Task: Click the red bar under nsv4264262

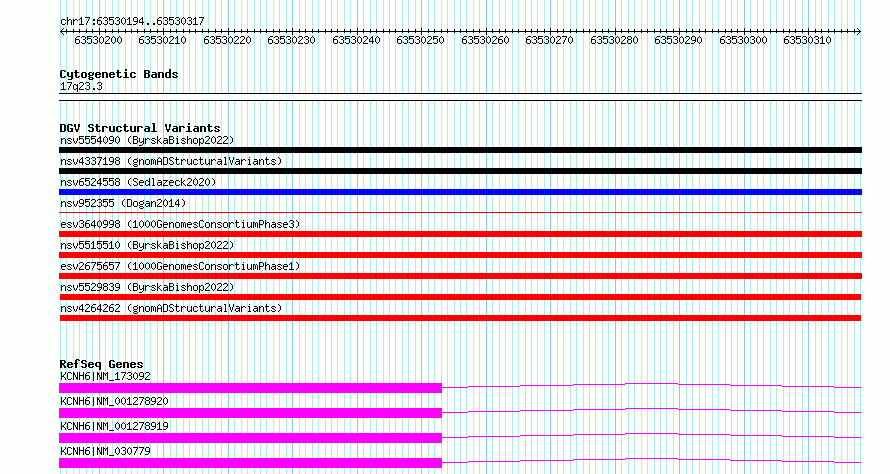Action: pos(460,318)
